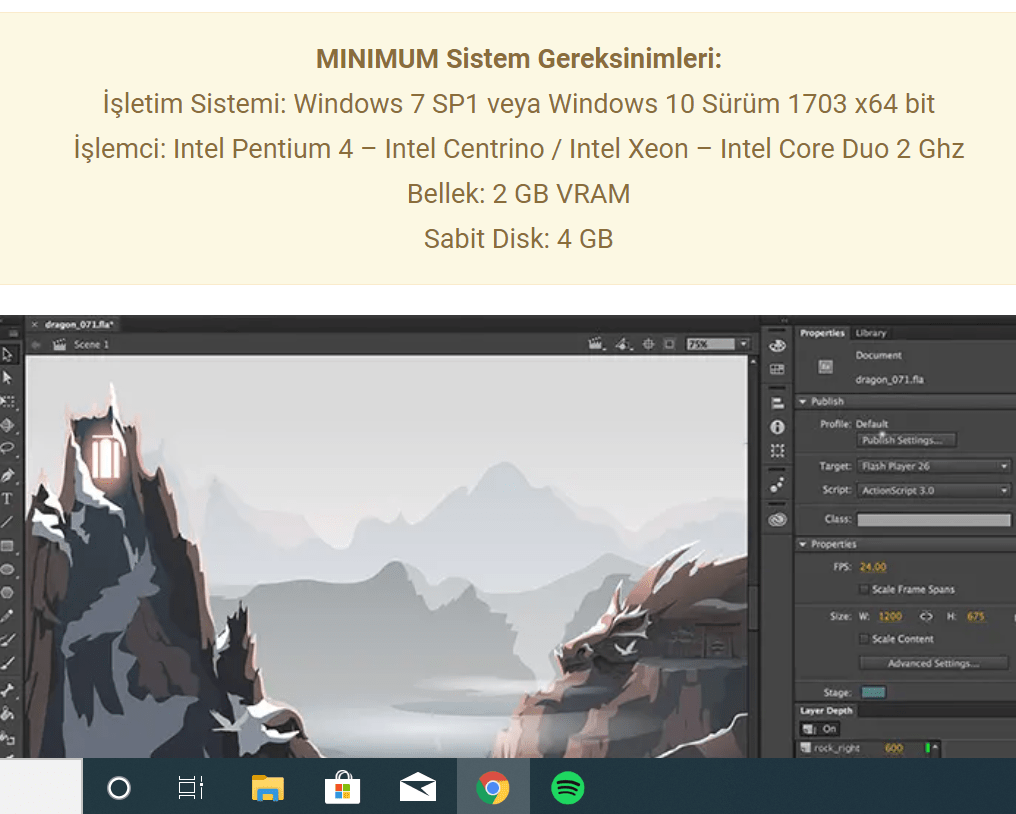The width and height of the screenshot is (1016, 814).
Task: Open the Swatches grid panel icon
Action: pyautogui.click(x=778, y=369)
